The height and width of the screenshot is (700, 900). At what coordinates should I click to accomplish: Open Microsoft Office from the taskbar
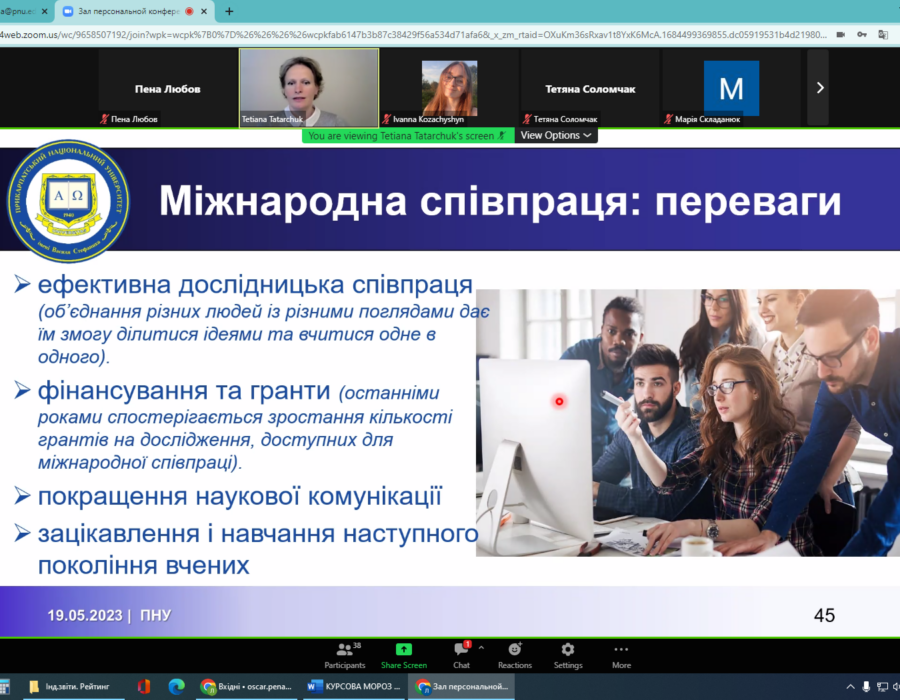(x=144, y=686)
